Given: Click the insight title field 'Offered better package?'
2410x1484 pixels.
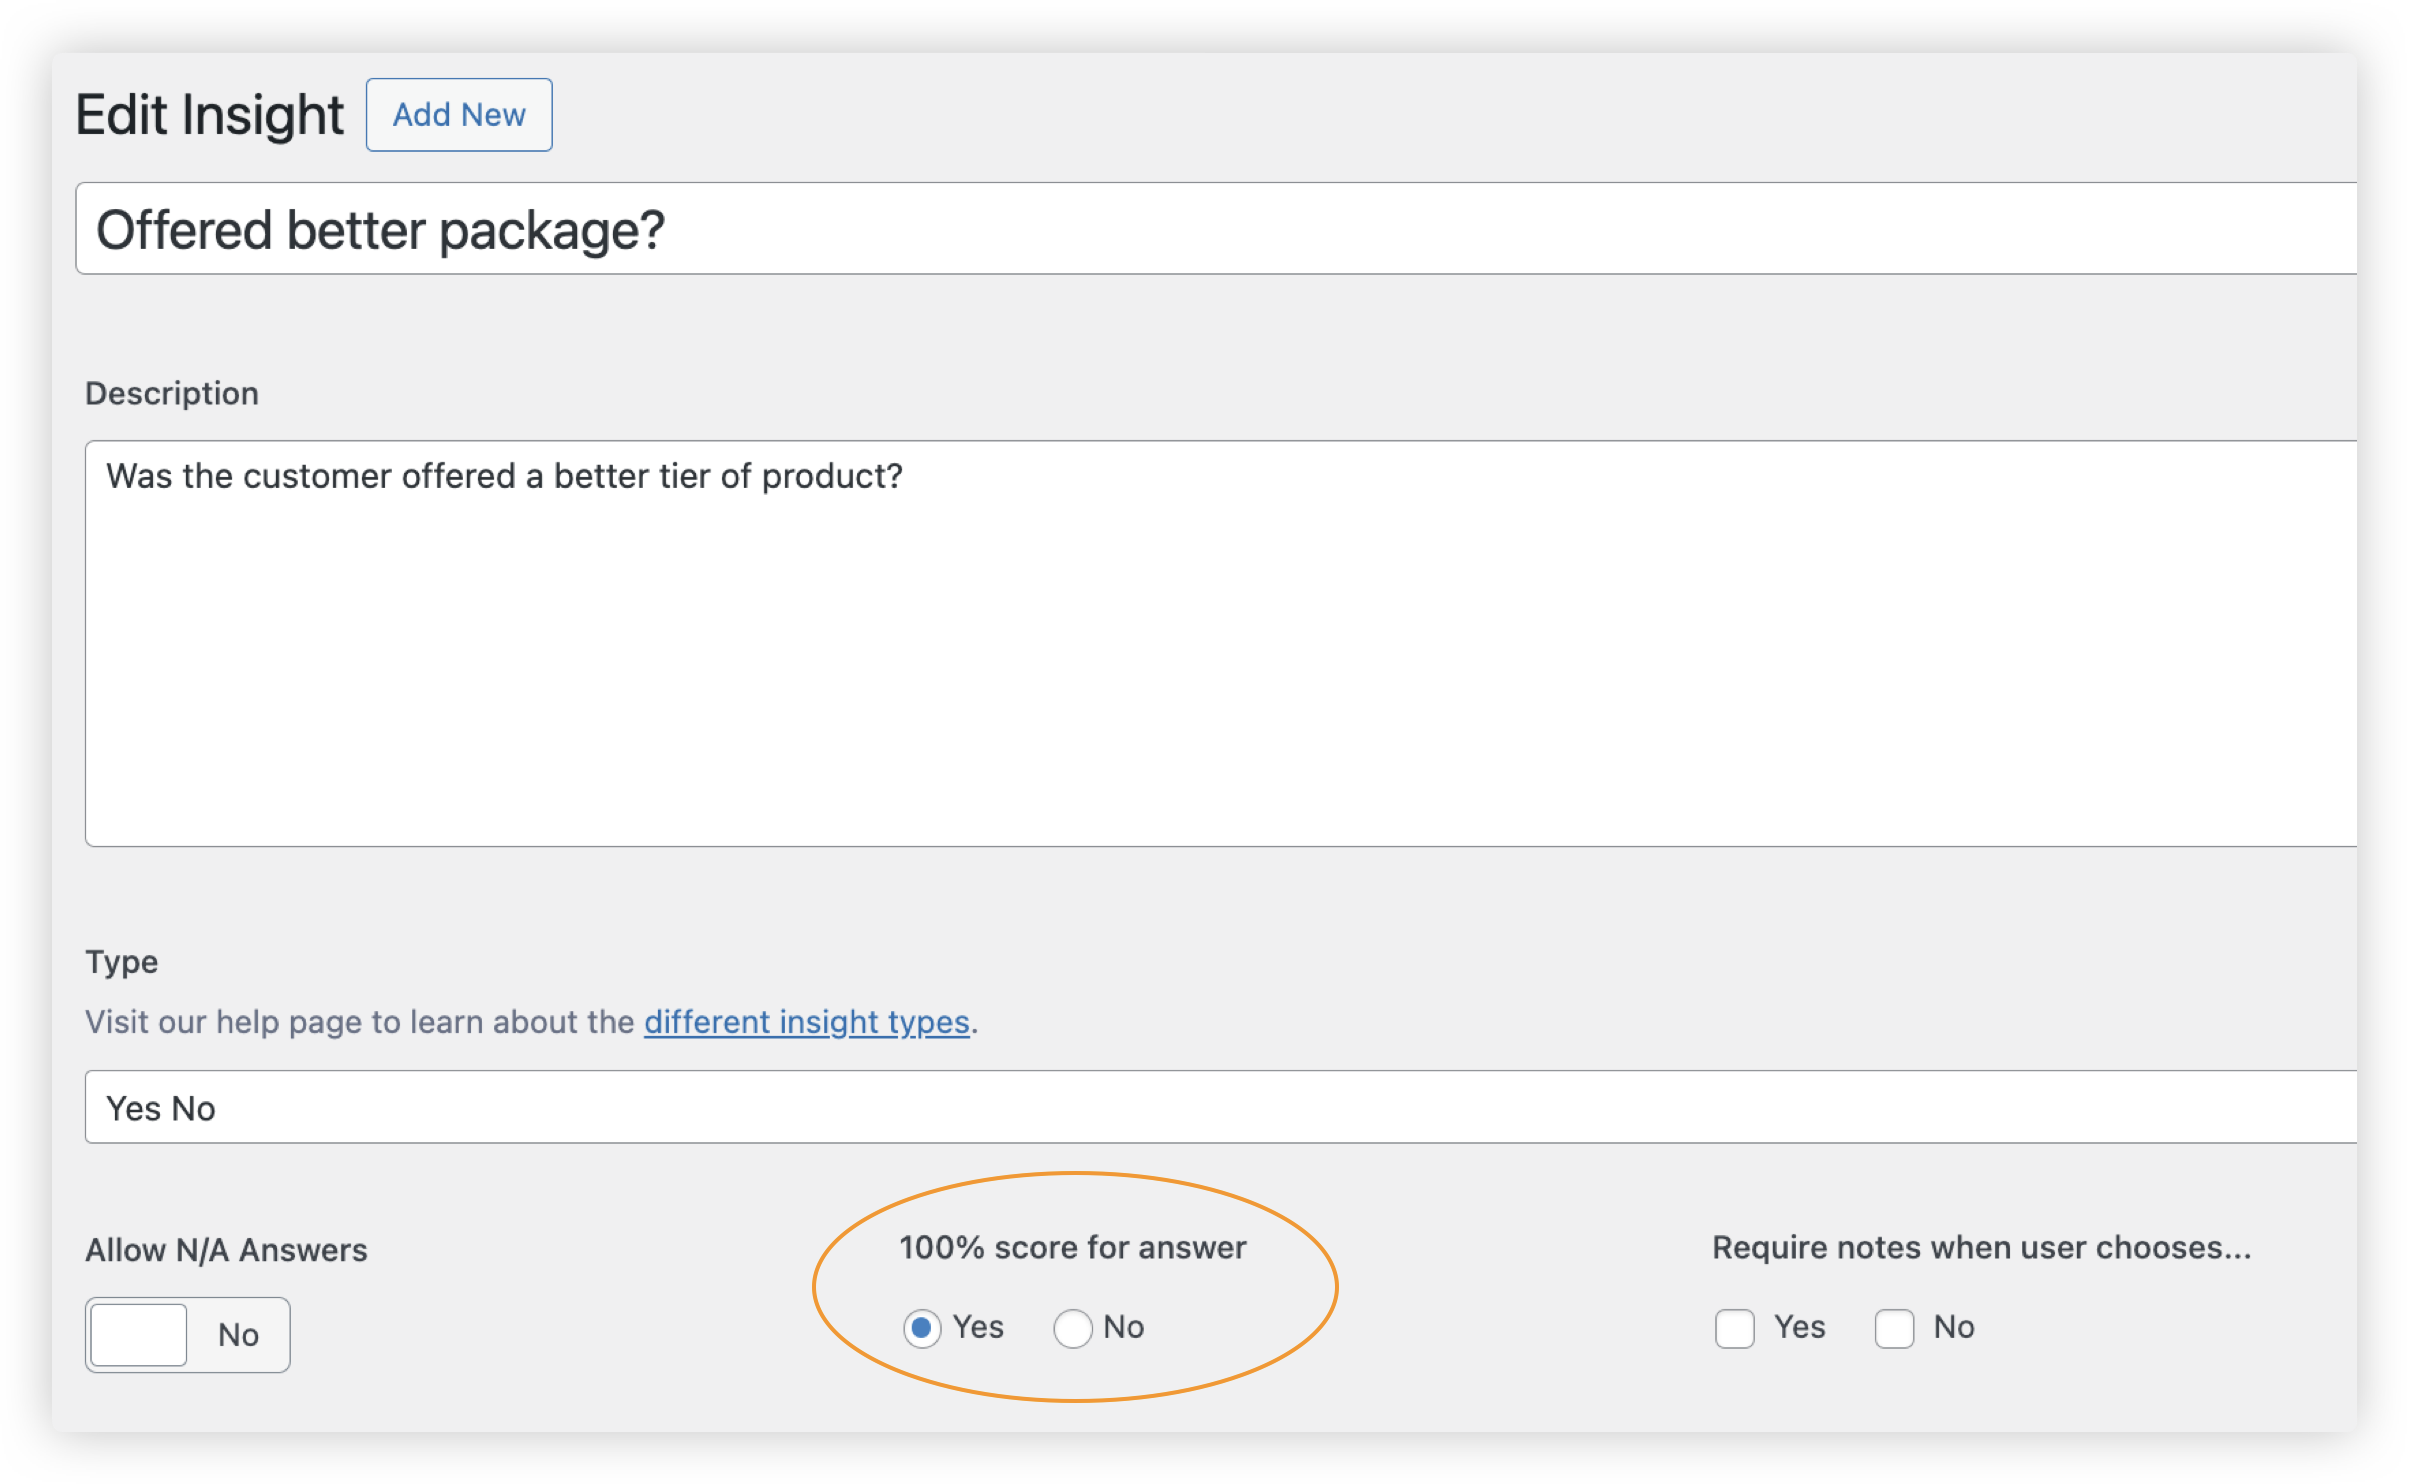Looking at the screenshot, I should click(x=1200, y=229).
